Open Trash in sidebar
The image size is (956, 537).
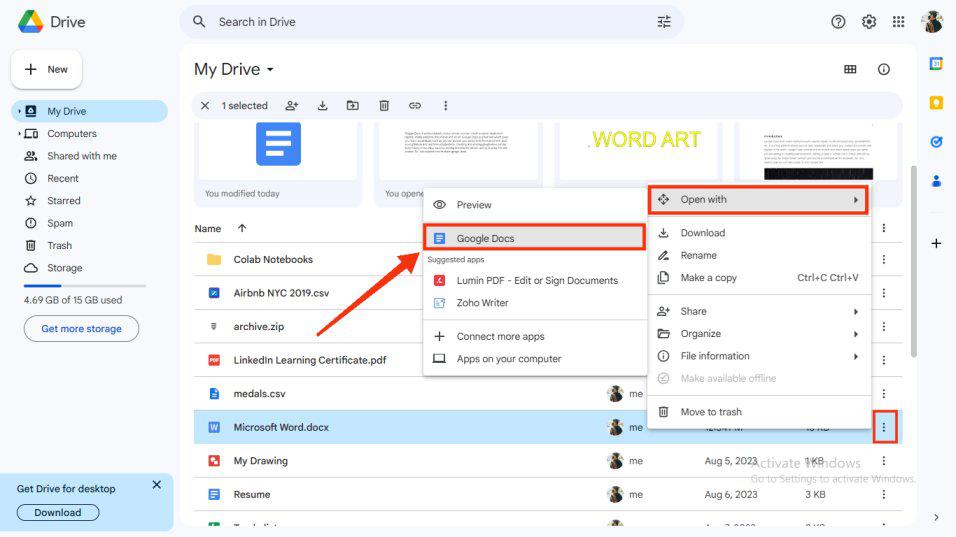coord(89,246)
